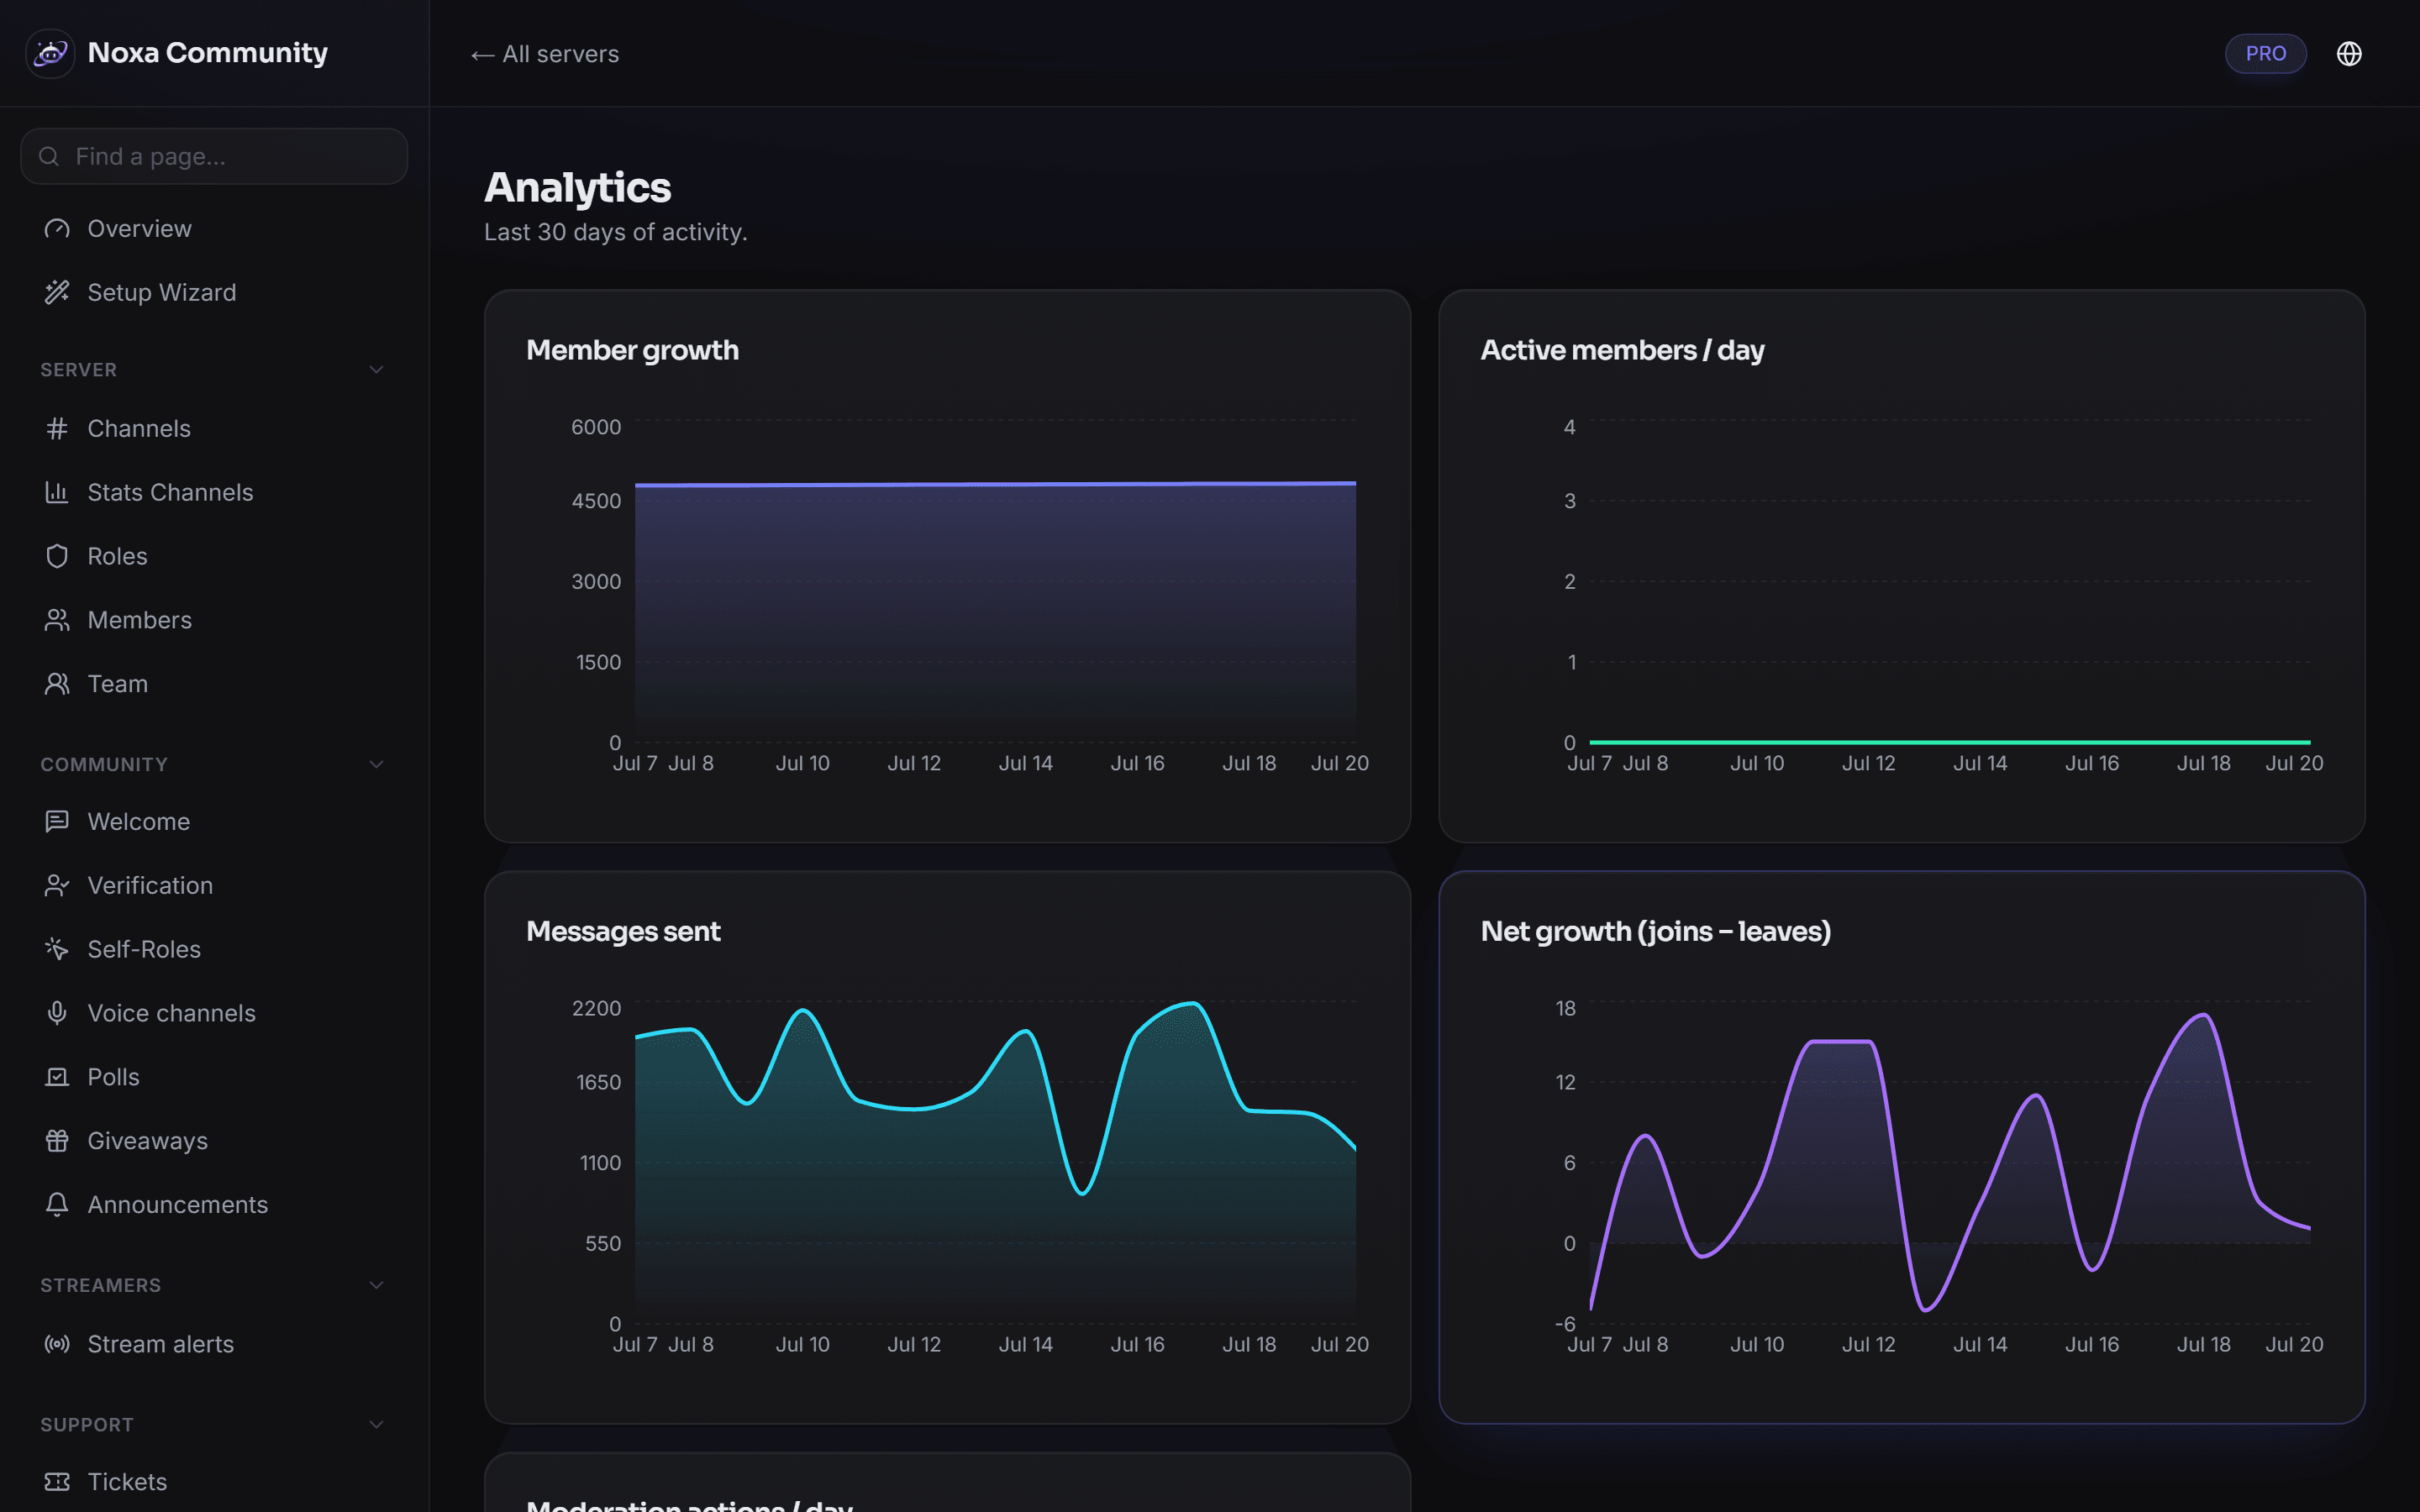Viewport: 2420px width, 1512px height.
Task: Click the Noxa Community title
Action: tap(208, 53)
